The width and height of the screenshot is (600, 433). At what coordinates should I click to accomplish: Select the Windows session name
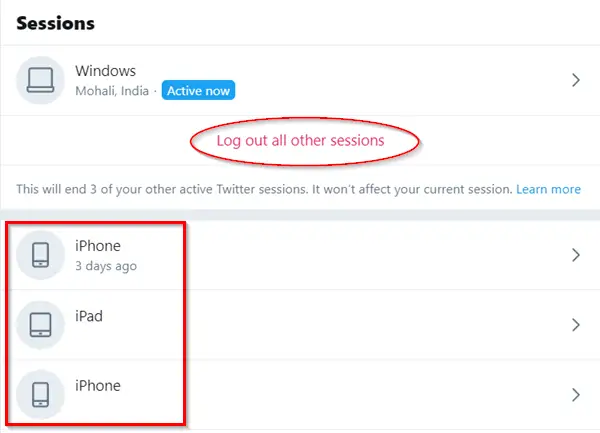[x=105, y=71]
